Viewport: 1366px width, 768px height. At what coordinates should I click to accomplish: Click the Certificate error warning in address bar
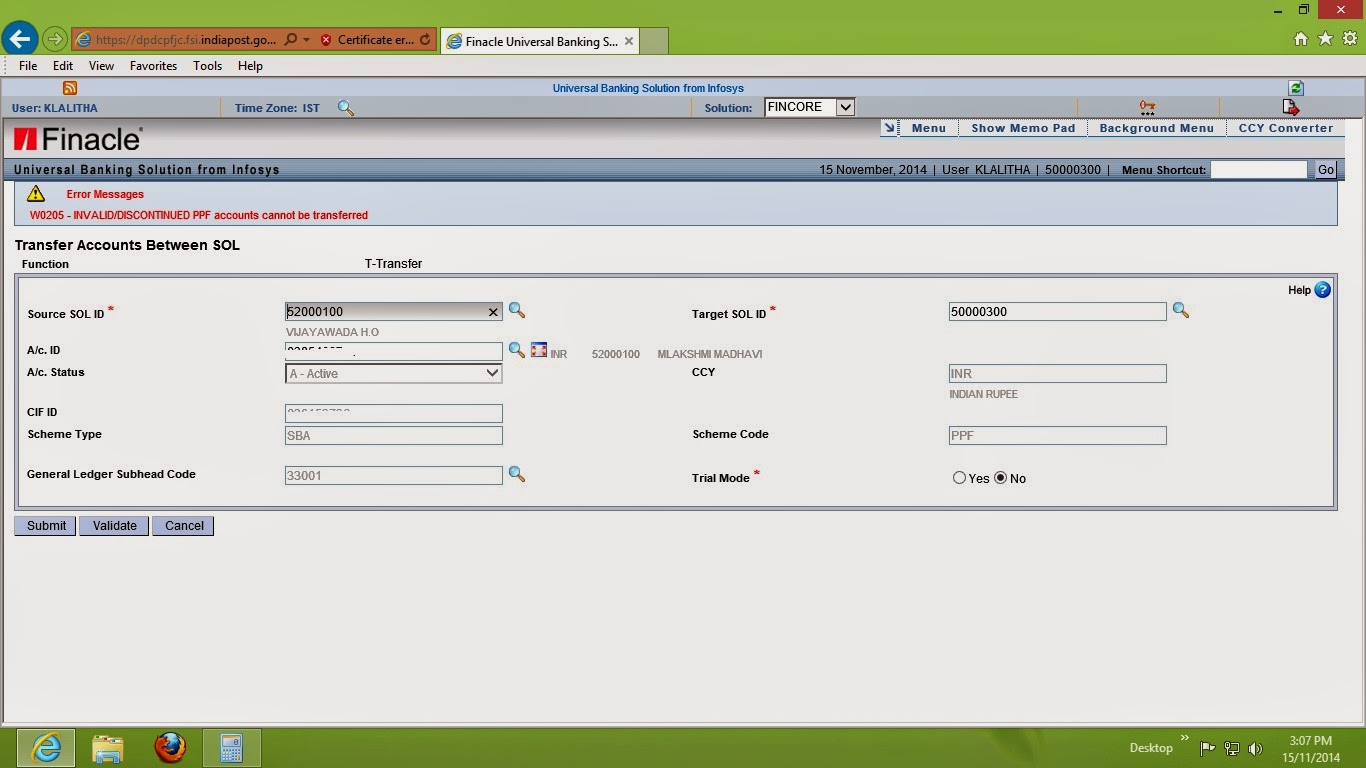coord(366,40)
